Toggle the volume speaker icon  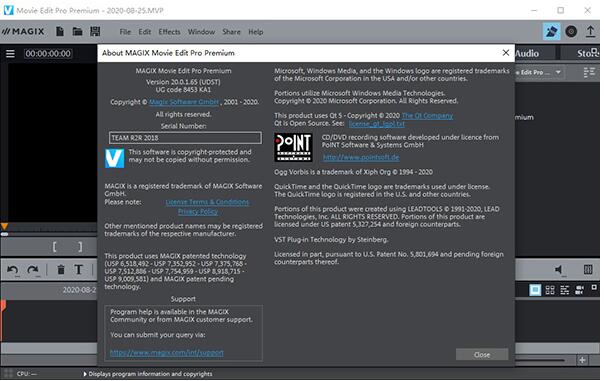559,270
